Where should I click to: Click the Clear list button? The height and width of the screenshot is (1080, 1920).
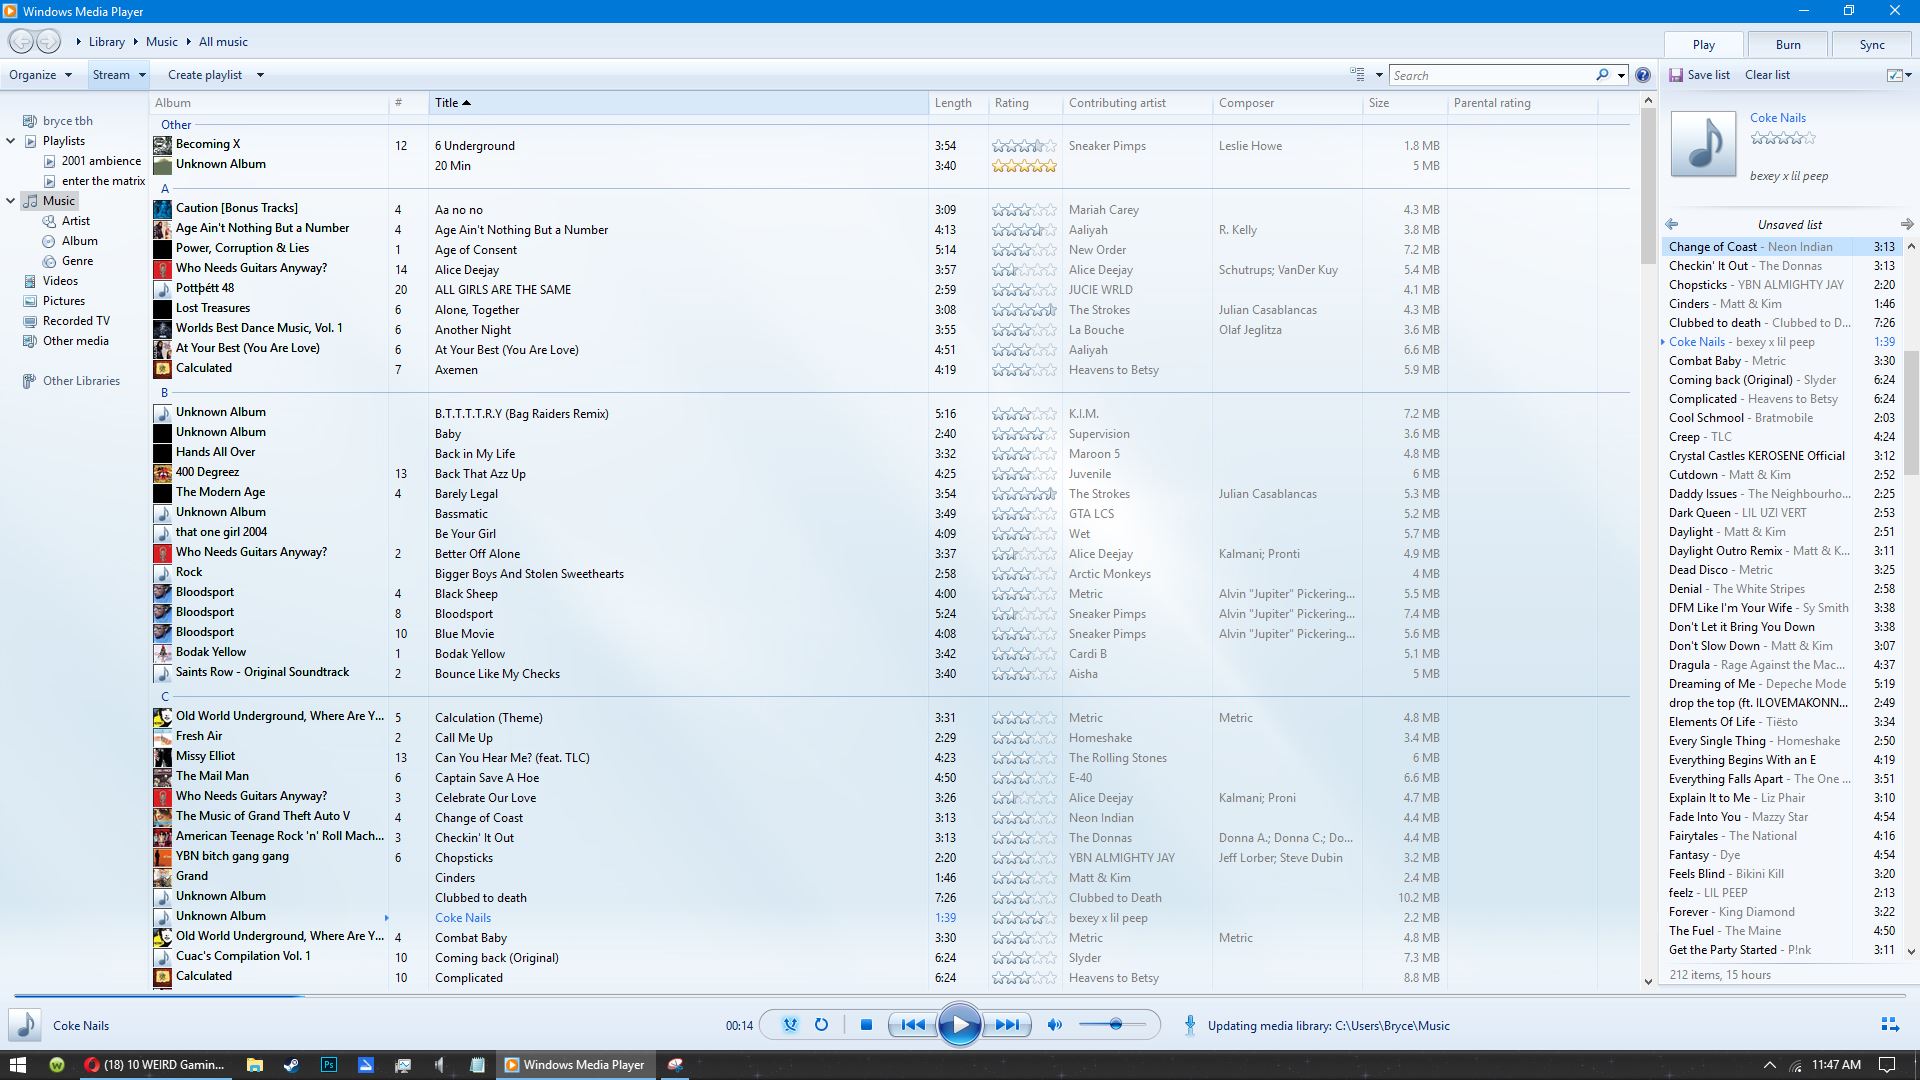tap(1767, 75)
